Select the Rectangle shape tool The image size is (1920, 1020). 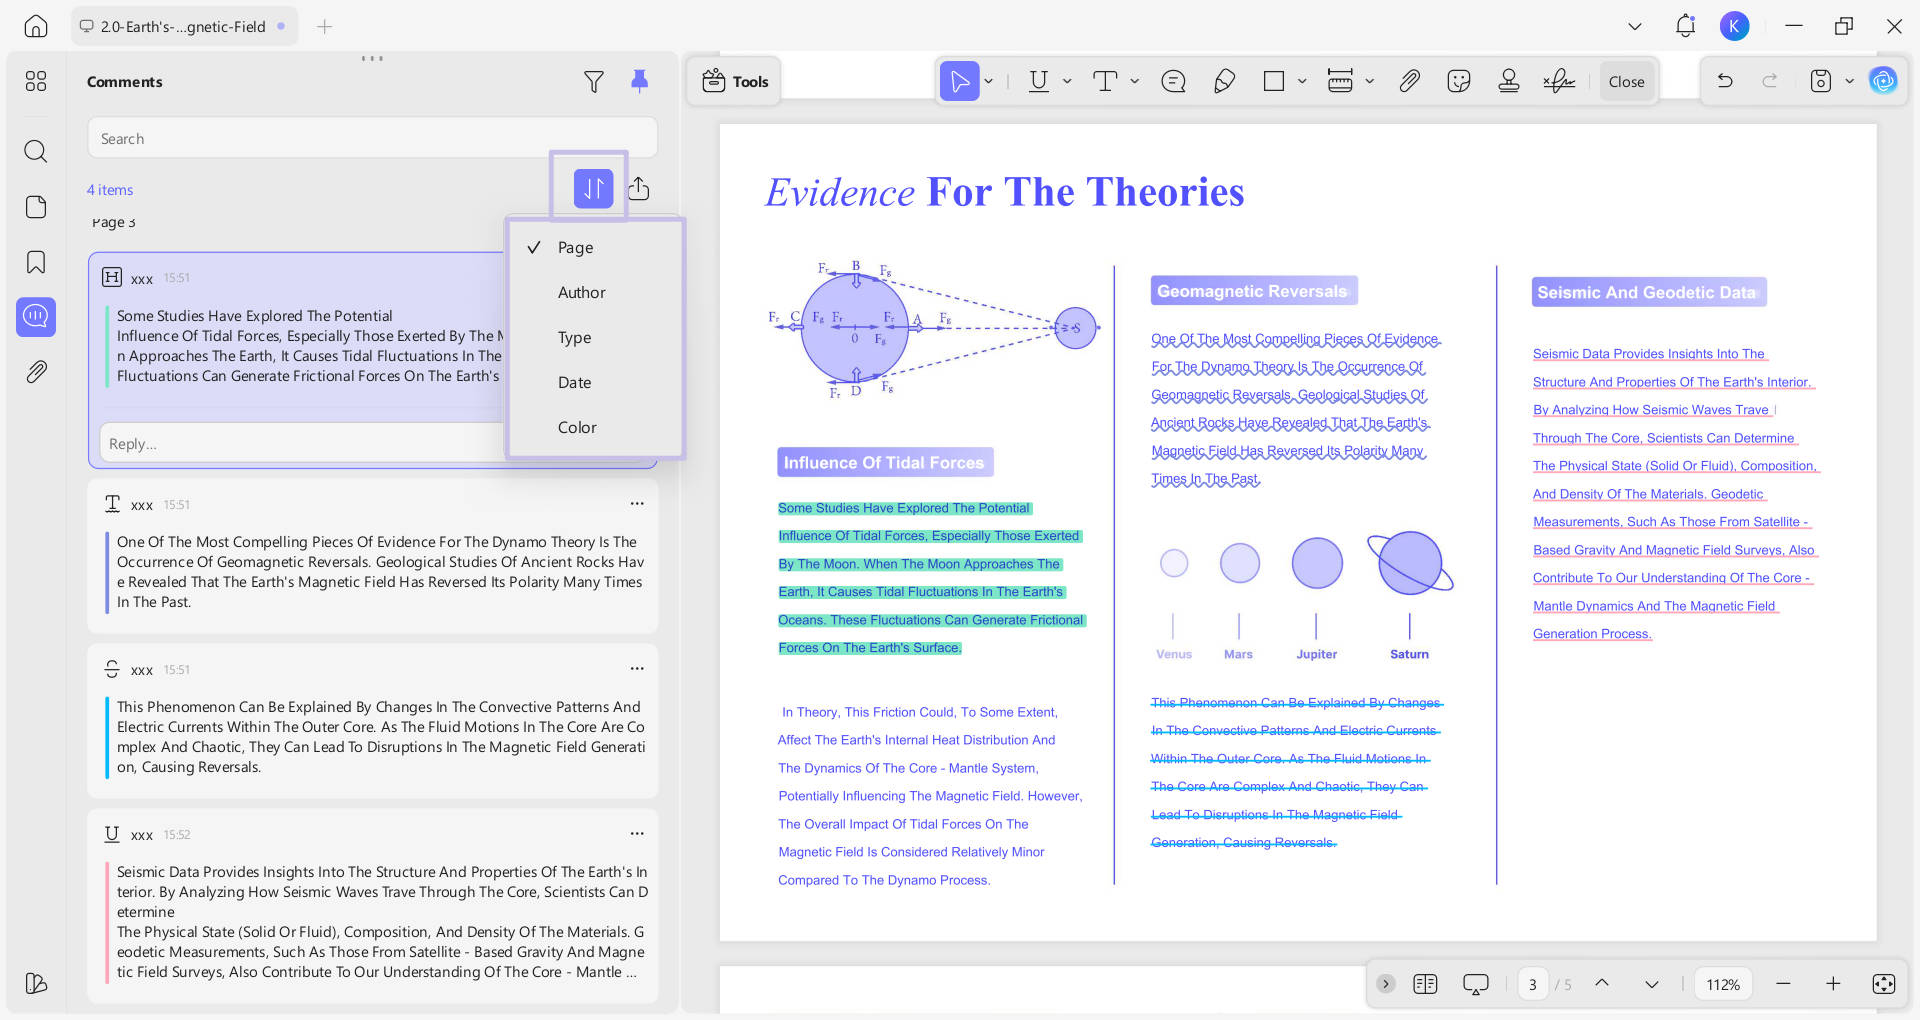pyautogui.click(x=1274, y=81)
